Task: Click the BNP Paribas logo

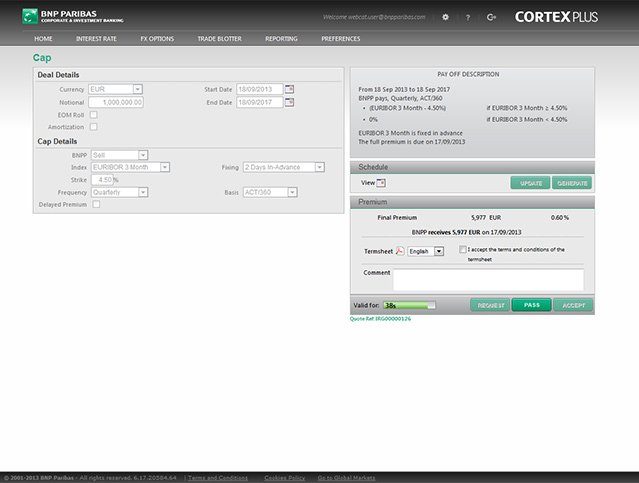Action: click(x=73, y=16)
